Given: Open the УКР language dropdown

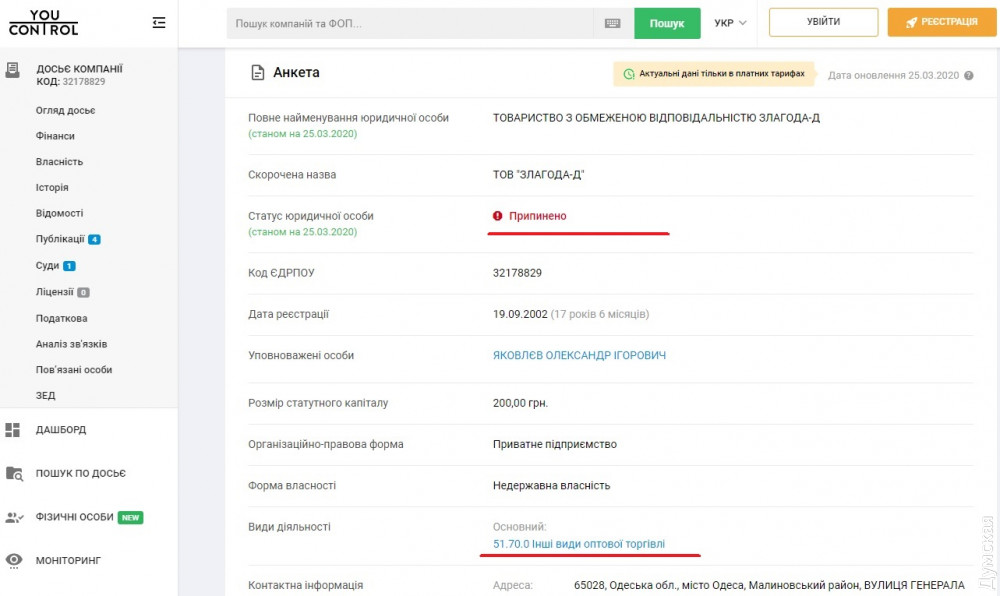Looking at the screenshot, I should (x=730, y=23).
